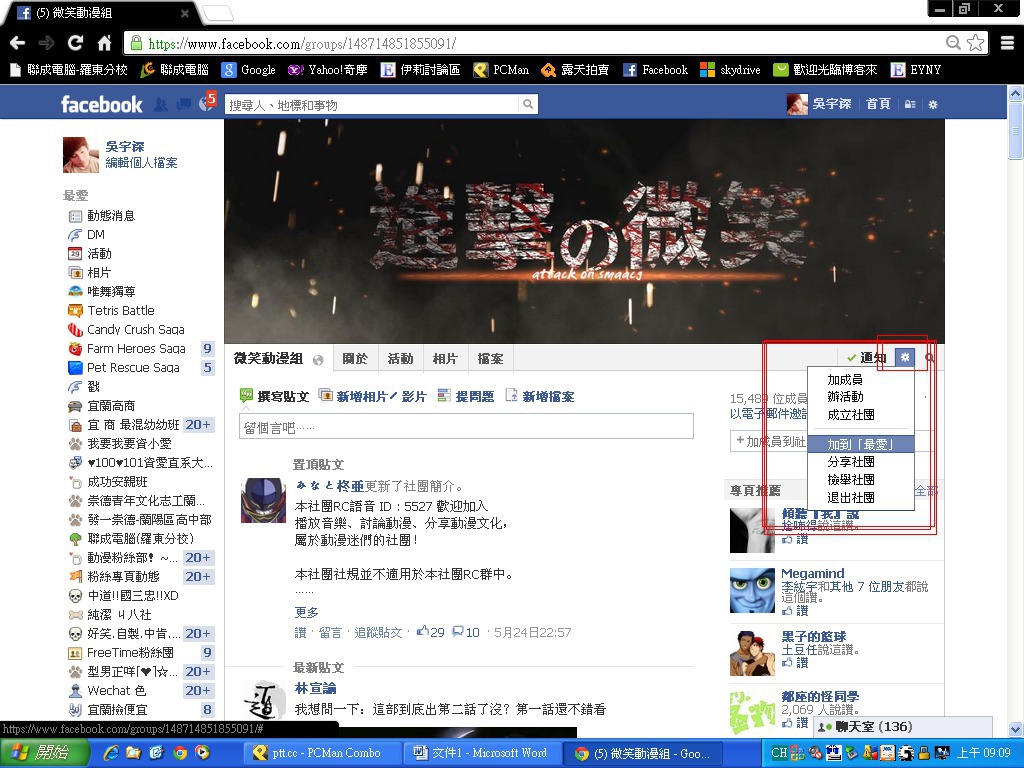Open the 微笑動漫組 cover photo
1024x768 pixels.
584,231
